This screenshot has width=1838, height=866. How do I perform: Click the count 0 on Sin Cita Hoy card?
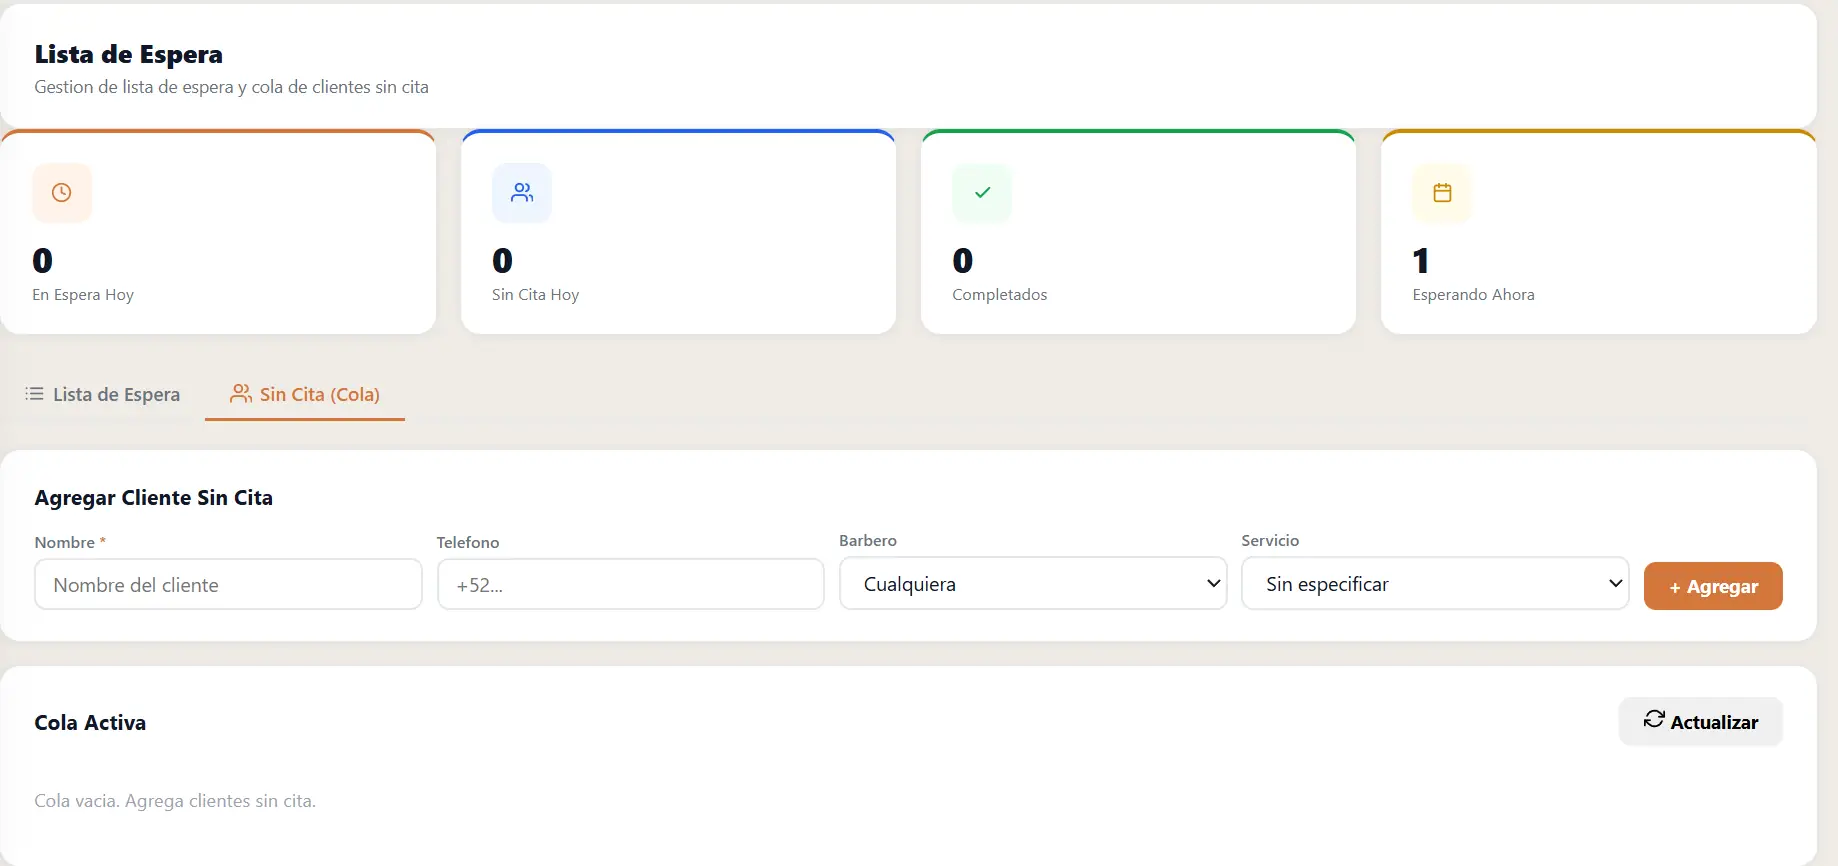(x=503, y=261)
